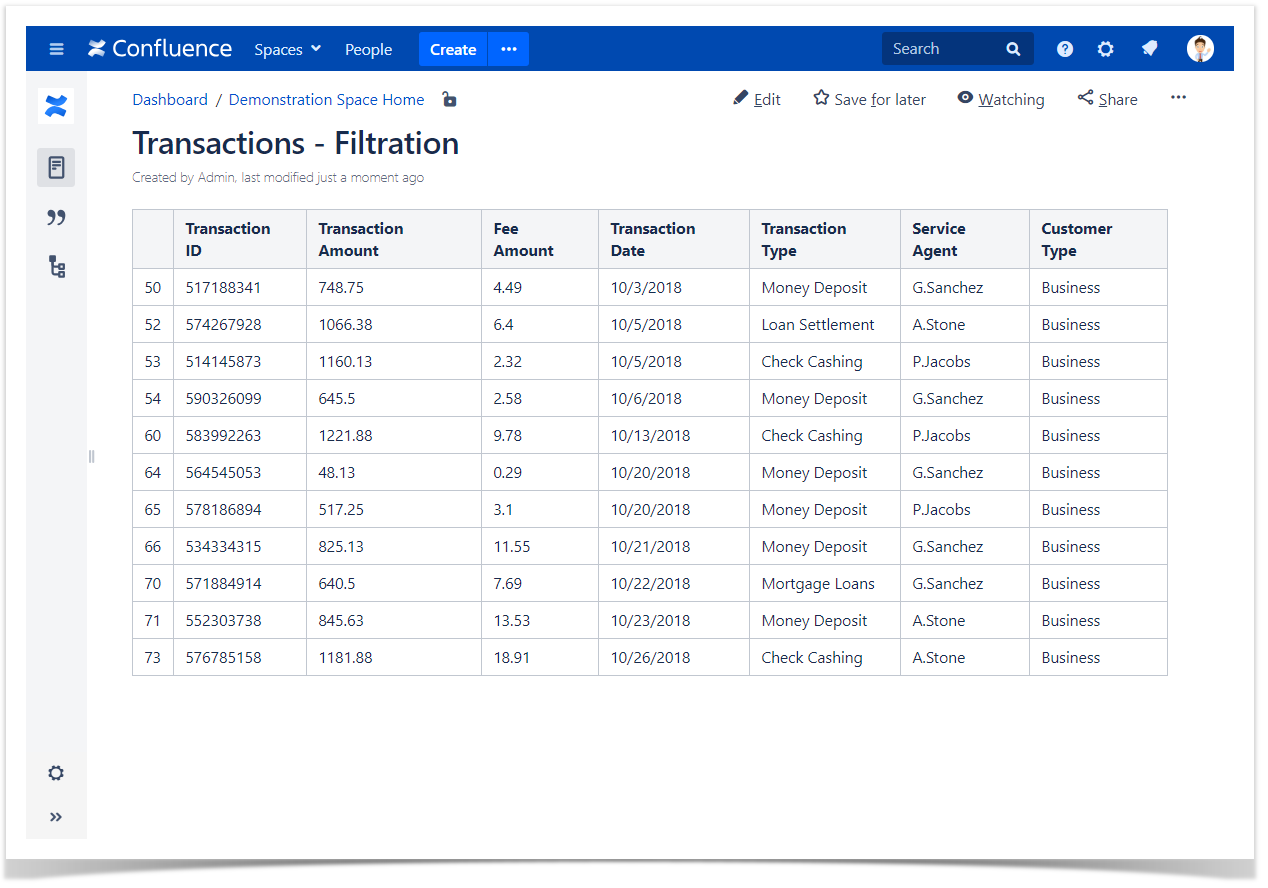Expand the sidebar with double chevron

tap(56, 817)
